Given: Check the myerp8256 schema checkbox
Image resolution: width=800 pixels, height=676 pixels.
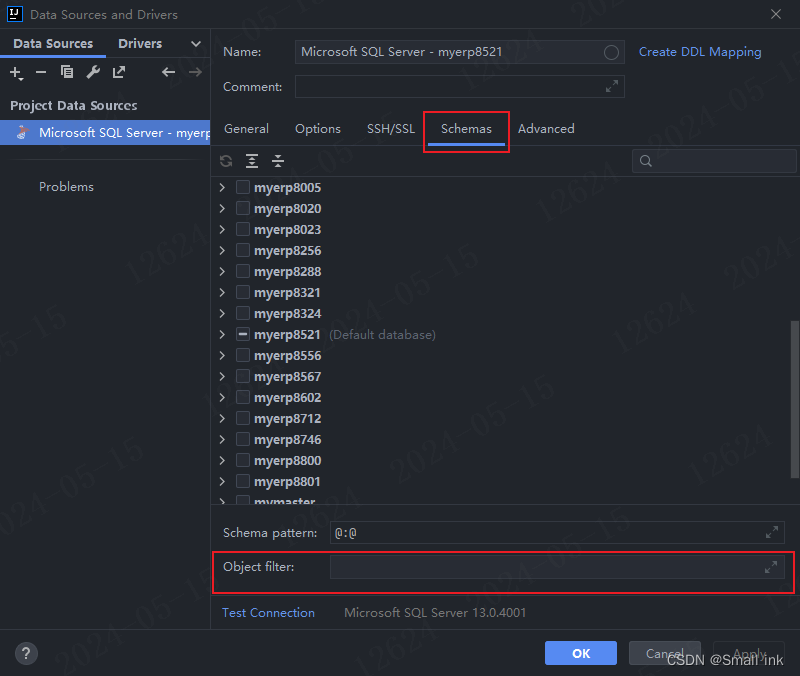Looking at the screenshot, I should [243, 250].
